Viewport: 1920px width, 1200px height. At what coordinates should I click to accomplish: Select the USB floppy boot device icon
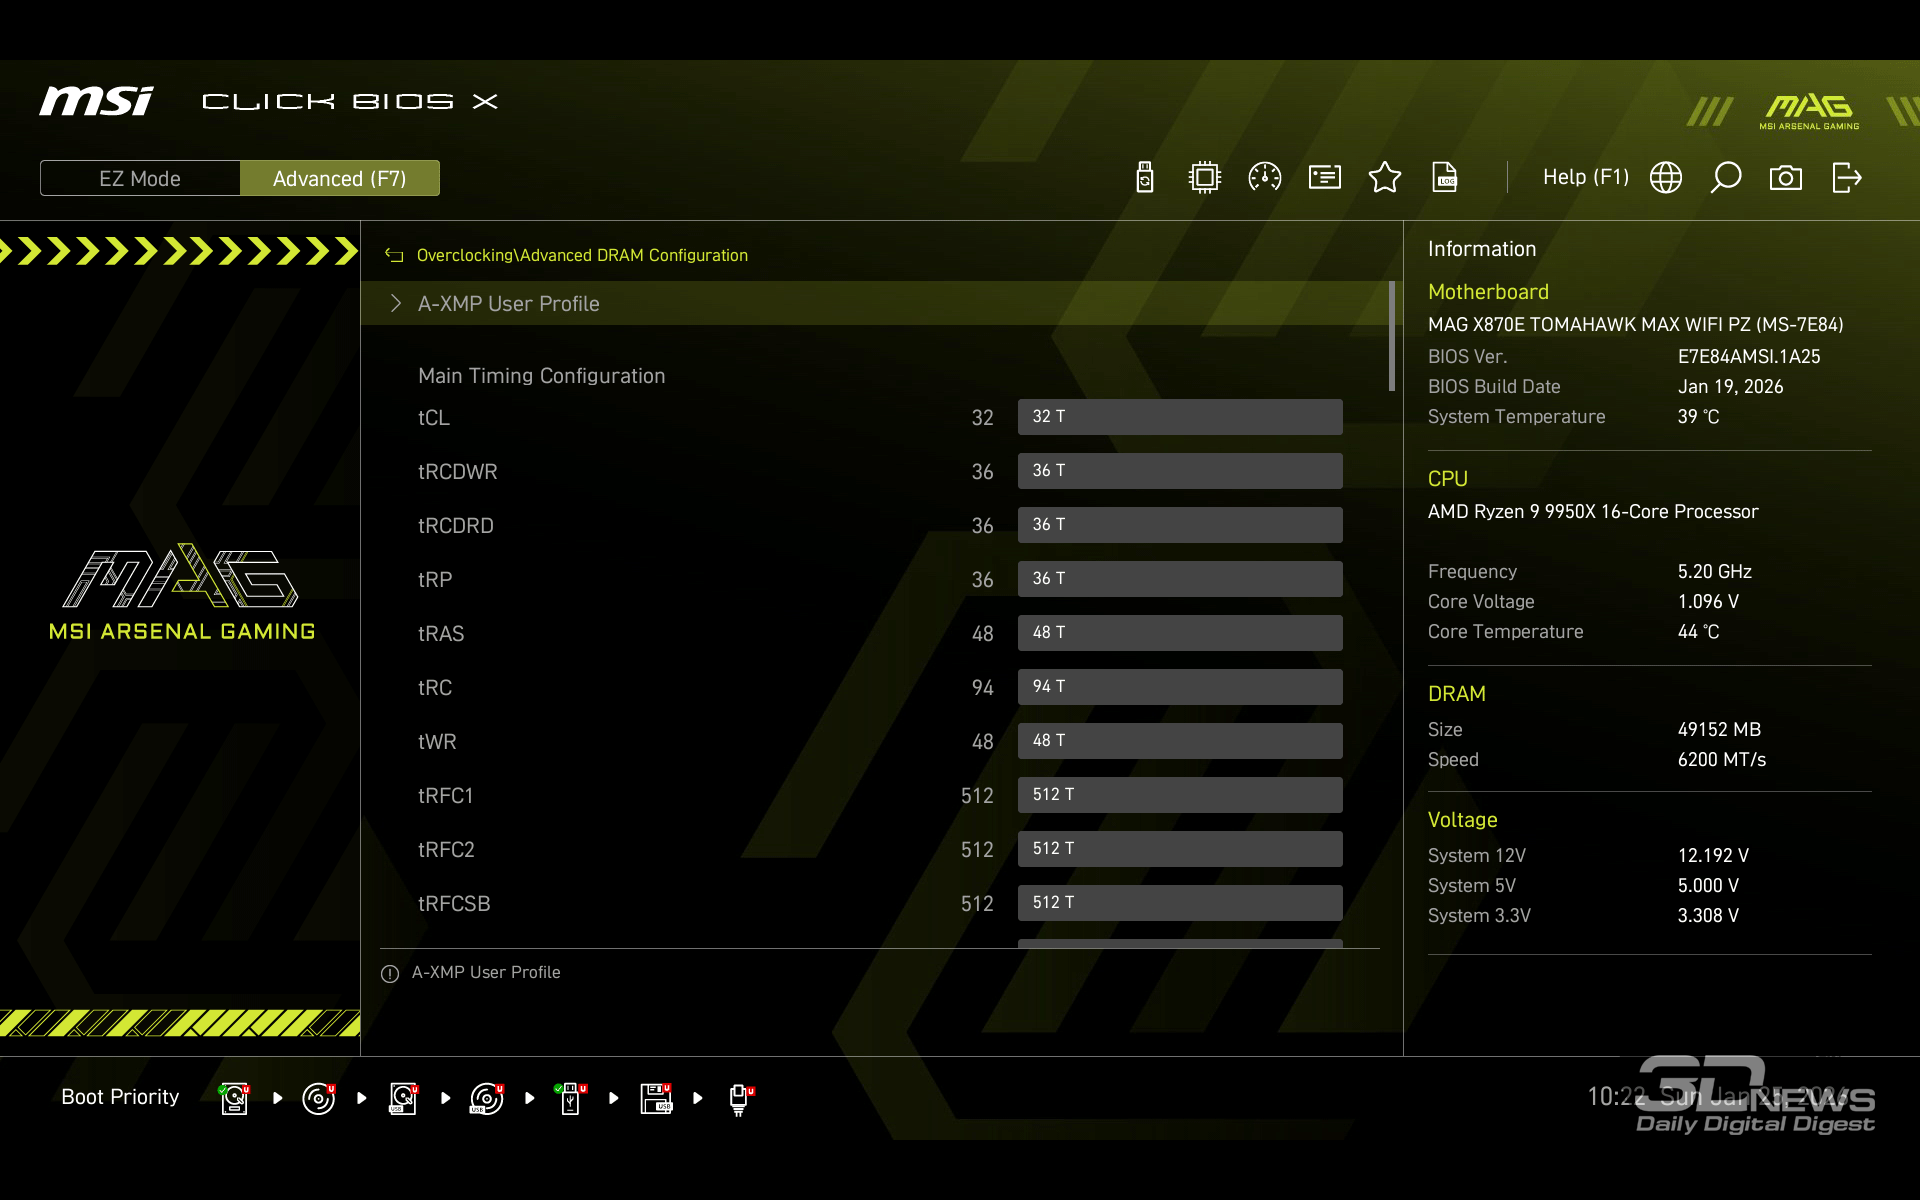(656, 1098)
